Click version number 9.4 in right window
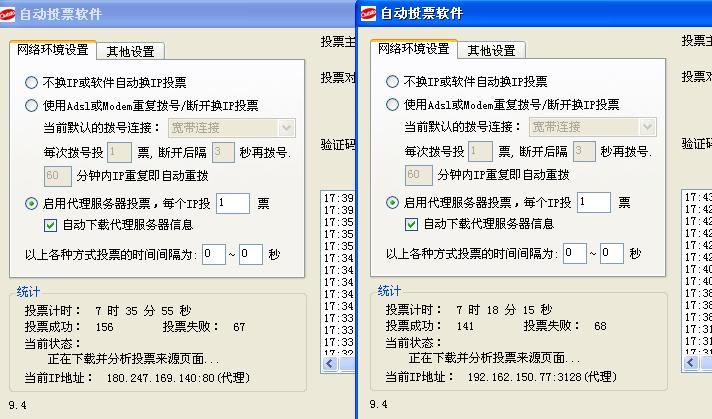This screenshot has height=419, width=712. click(378, 404)
